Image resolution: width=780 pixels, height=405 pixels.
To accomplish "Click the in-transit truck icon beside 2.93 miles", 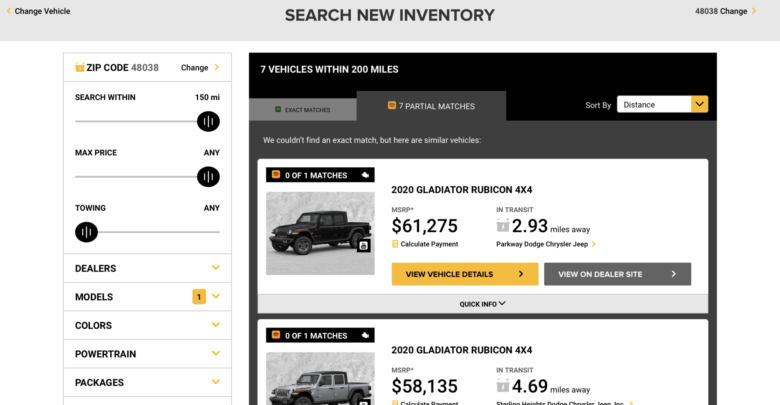I will (503, 225).
